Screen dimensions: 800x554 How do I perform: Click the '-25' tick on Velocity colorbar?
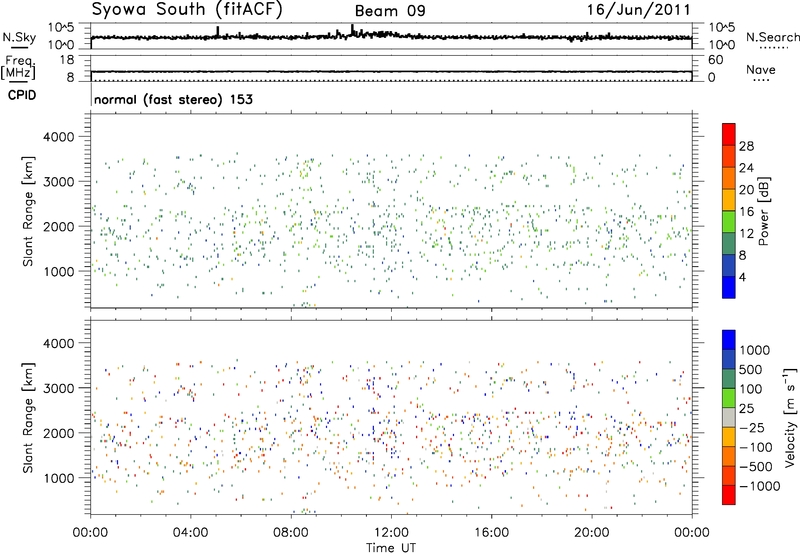tap(752, 427)
